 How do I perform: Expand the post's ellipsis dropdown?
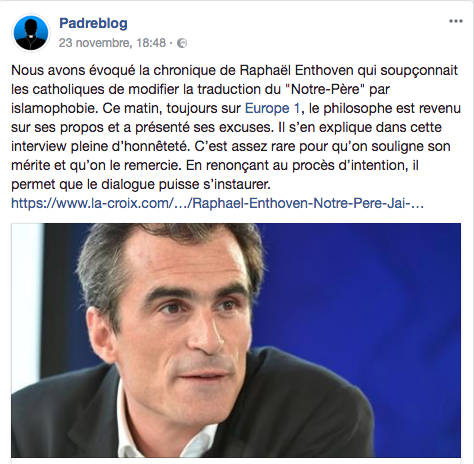(456, 21)
